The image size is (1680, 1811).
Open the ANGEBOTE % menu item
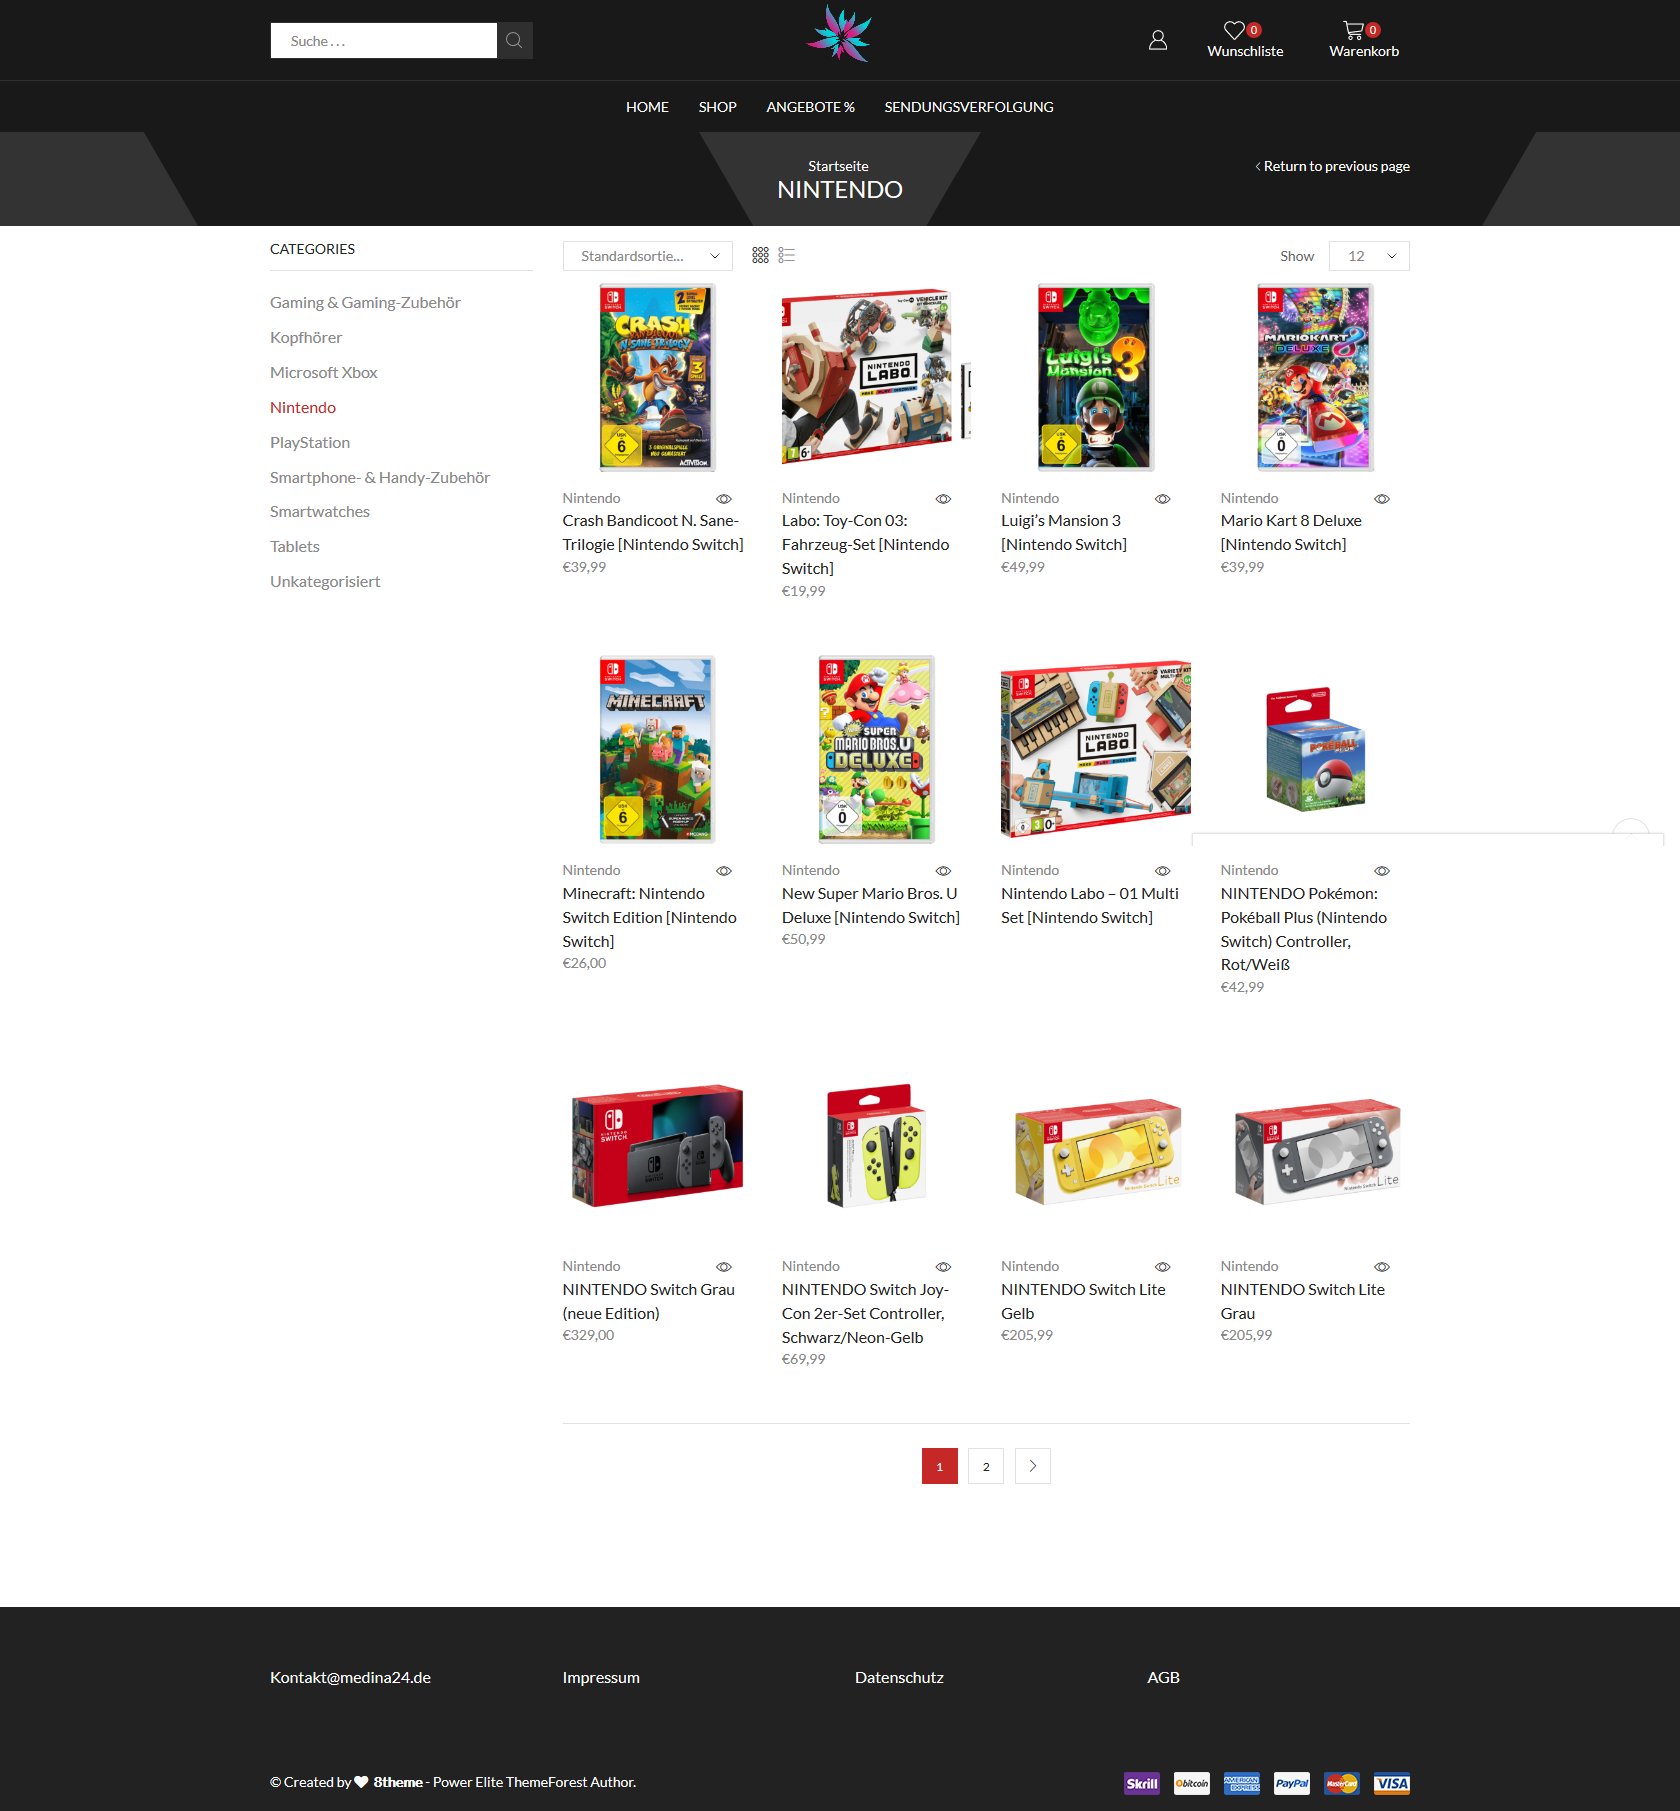810,107
